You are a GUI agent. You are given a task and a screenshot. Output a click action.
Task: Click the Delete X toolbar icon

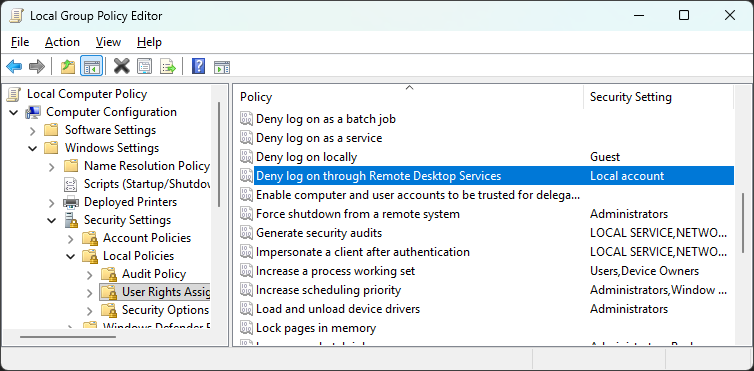tap(122, 66)
